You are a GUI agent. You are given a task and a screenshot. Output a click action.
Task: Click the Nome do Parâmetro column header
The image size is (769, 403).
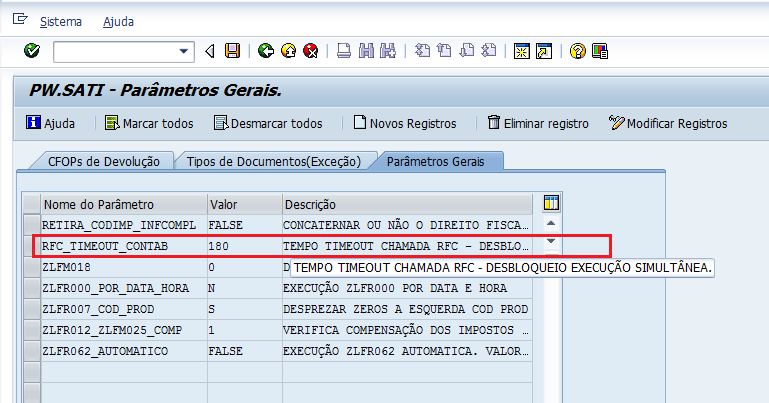(124, 204)
